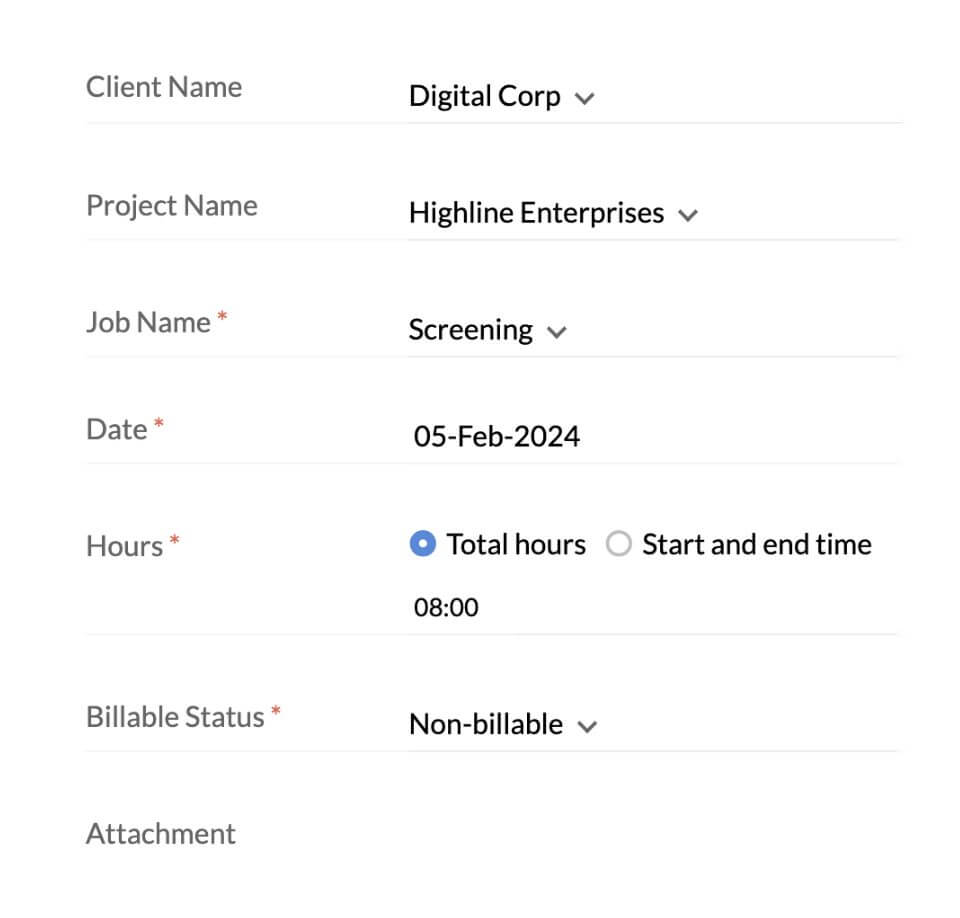Screen dimensions: 960x918
Task: Click the Attachment label
Action: click(161, 834)
